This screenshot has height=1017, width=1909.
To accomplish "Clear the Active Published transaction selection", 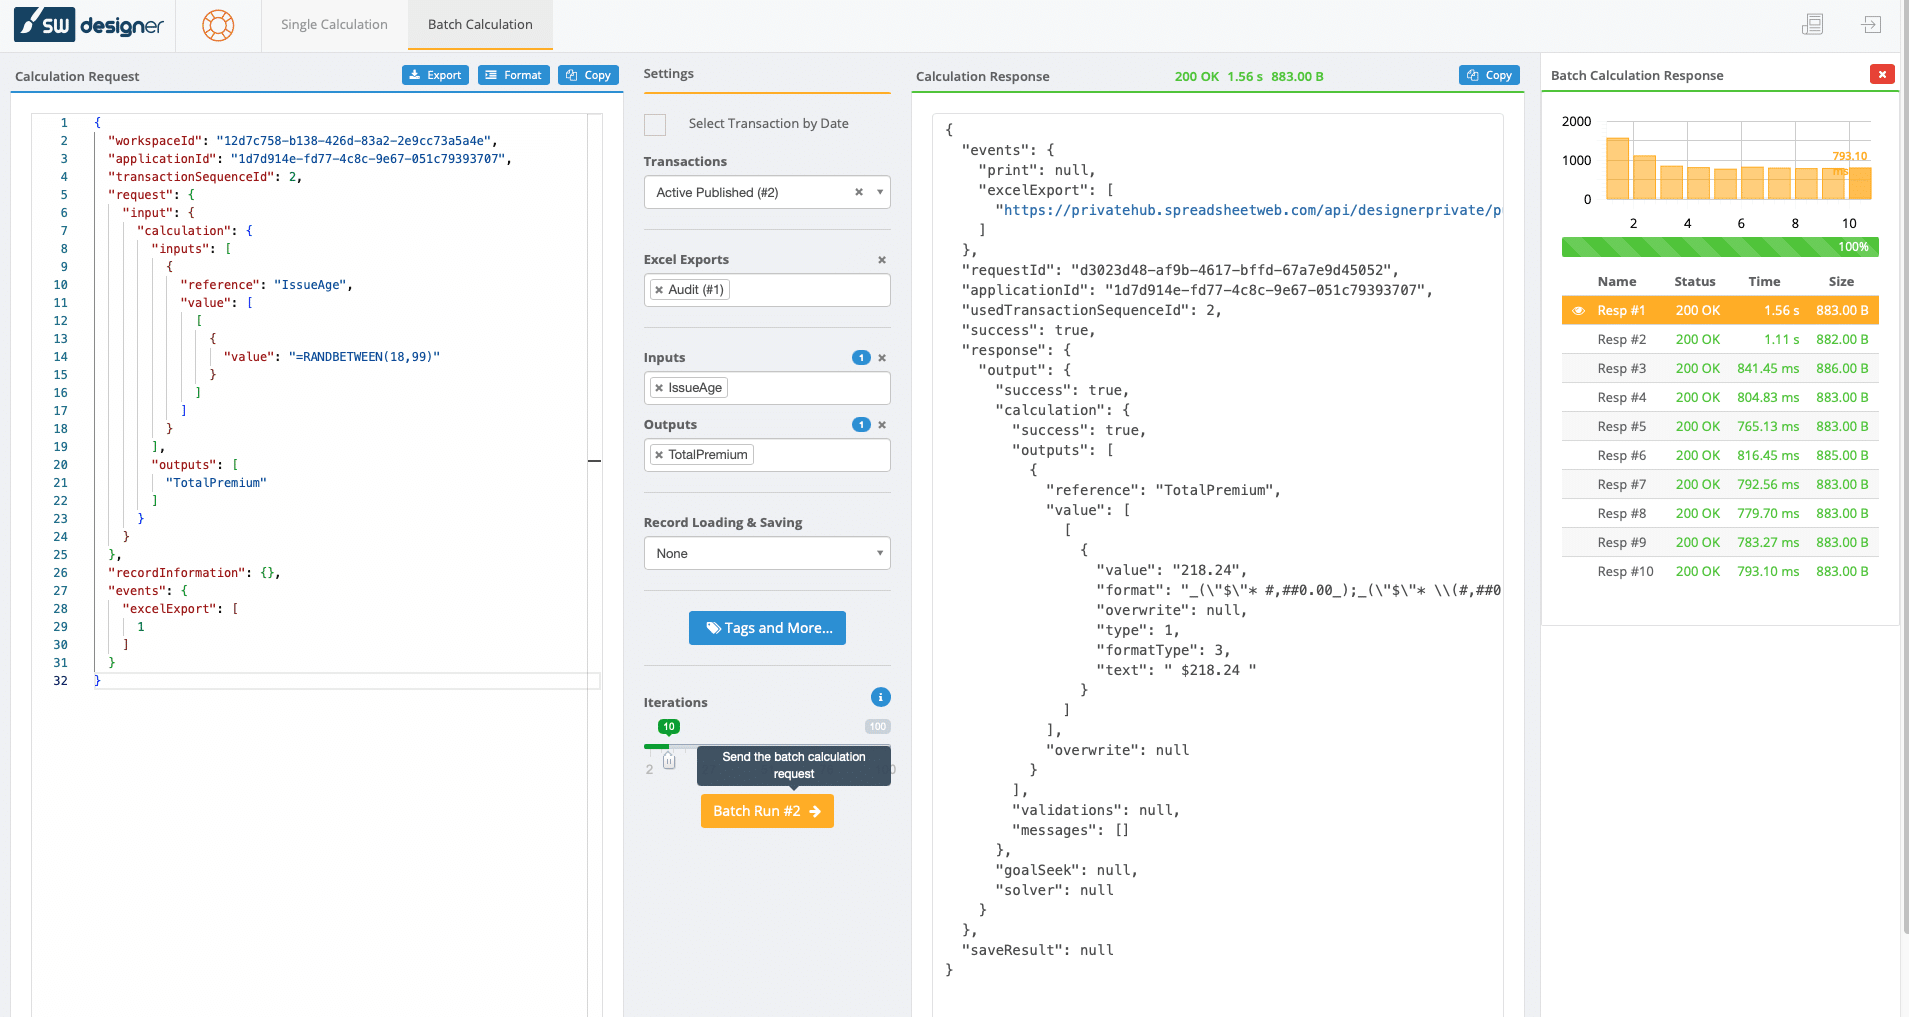I will point(858,192).
